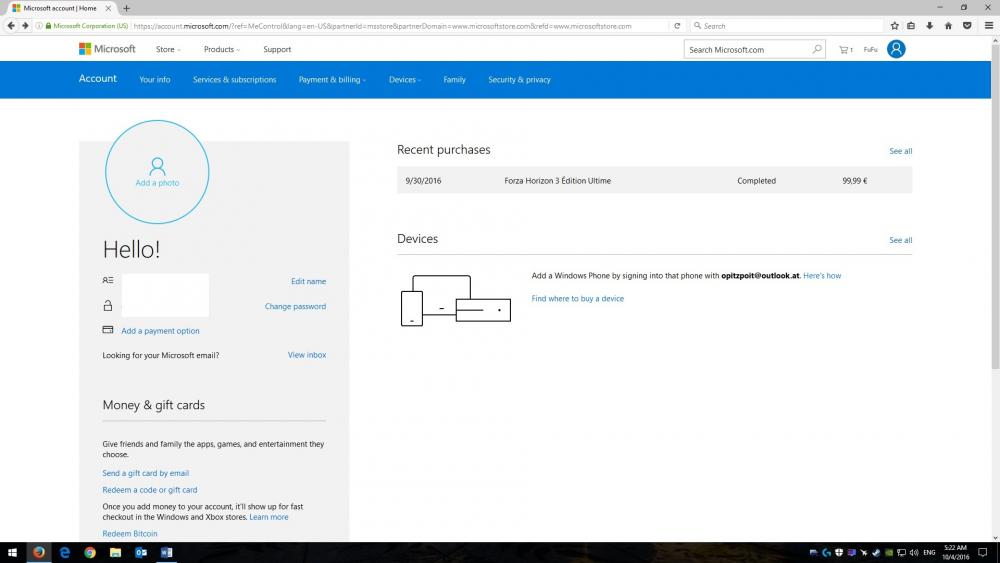This screenshot has height=563, width=1000.
Task: Open Firefox from the taskbar
Action: click(39, 553)
